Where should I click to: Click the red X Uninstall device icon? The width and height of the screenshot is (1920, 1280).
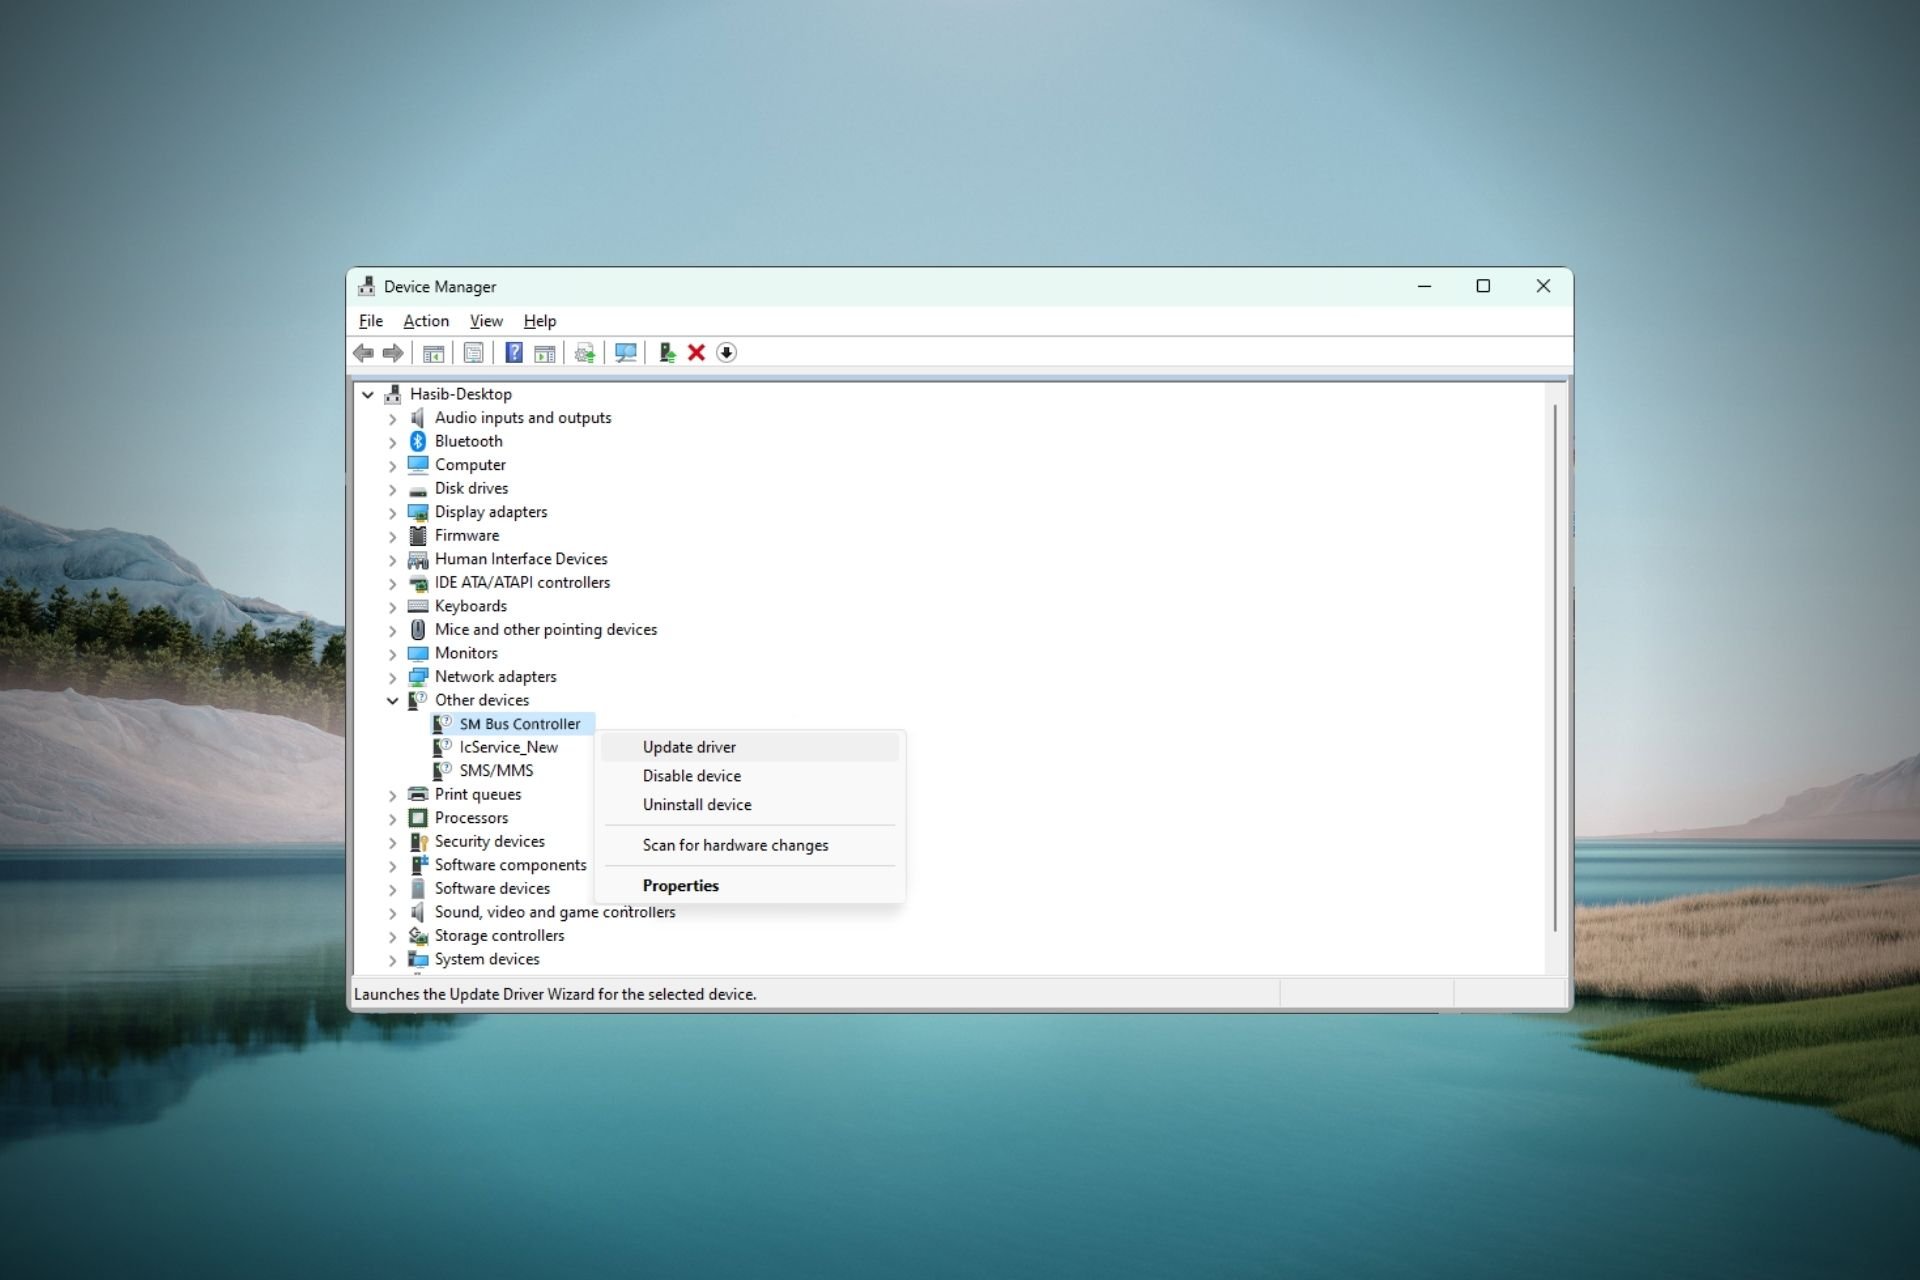pos(697,353)
